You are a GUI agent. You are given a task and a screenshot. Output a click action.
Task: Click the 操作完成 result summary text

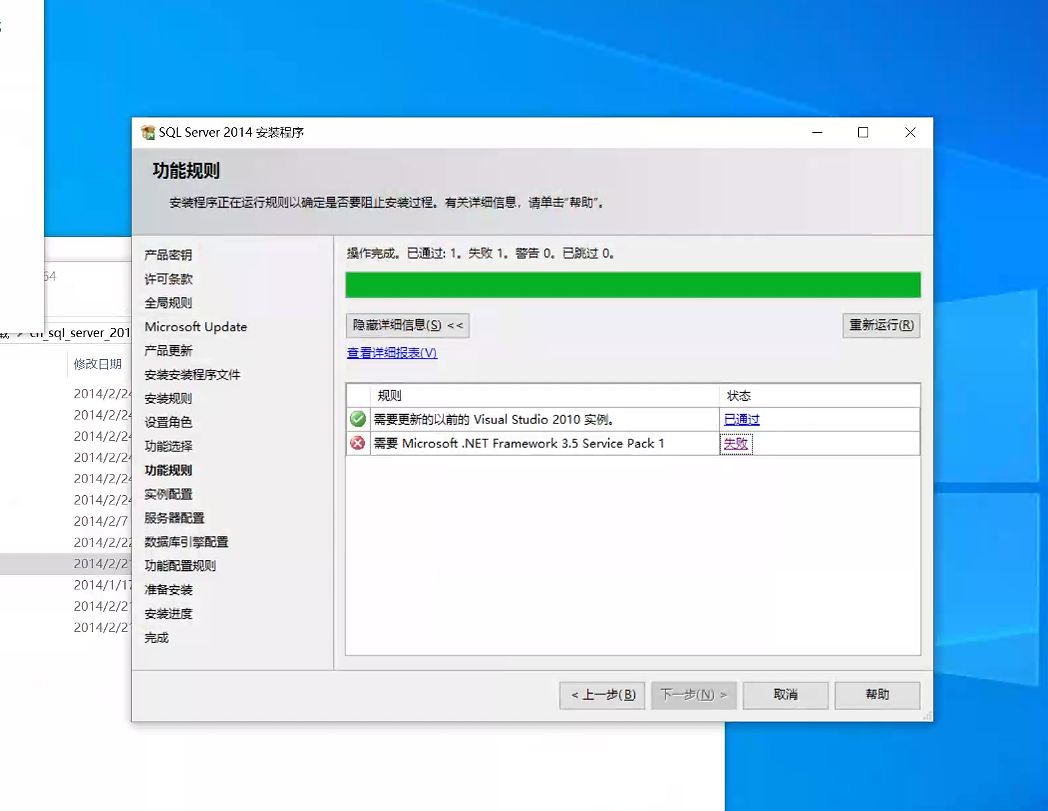tap(480, 253)
